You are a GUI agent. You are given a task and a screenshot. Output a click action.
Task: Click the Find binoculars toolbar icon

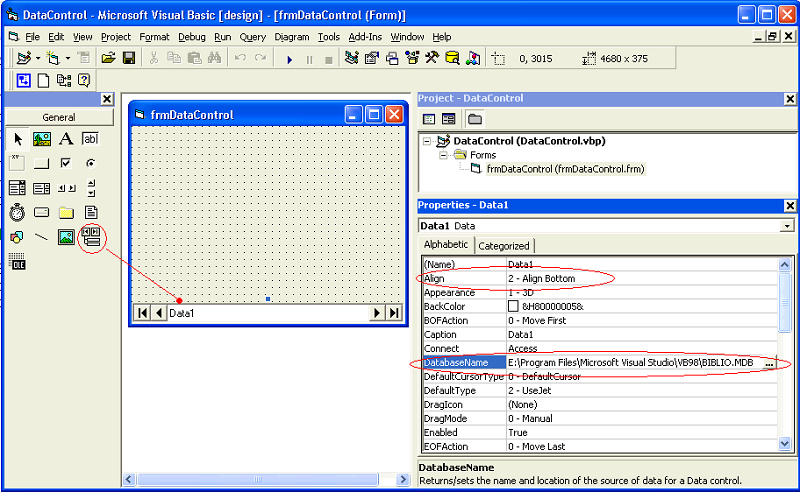click(214, 58)
